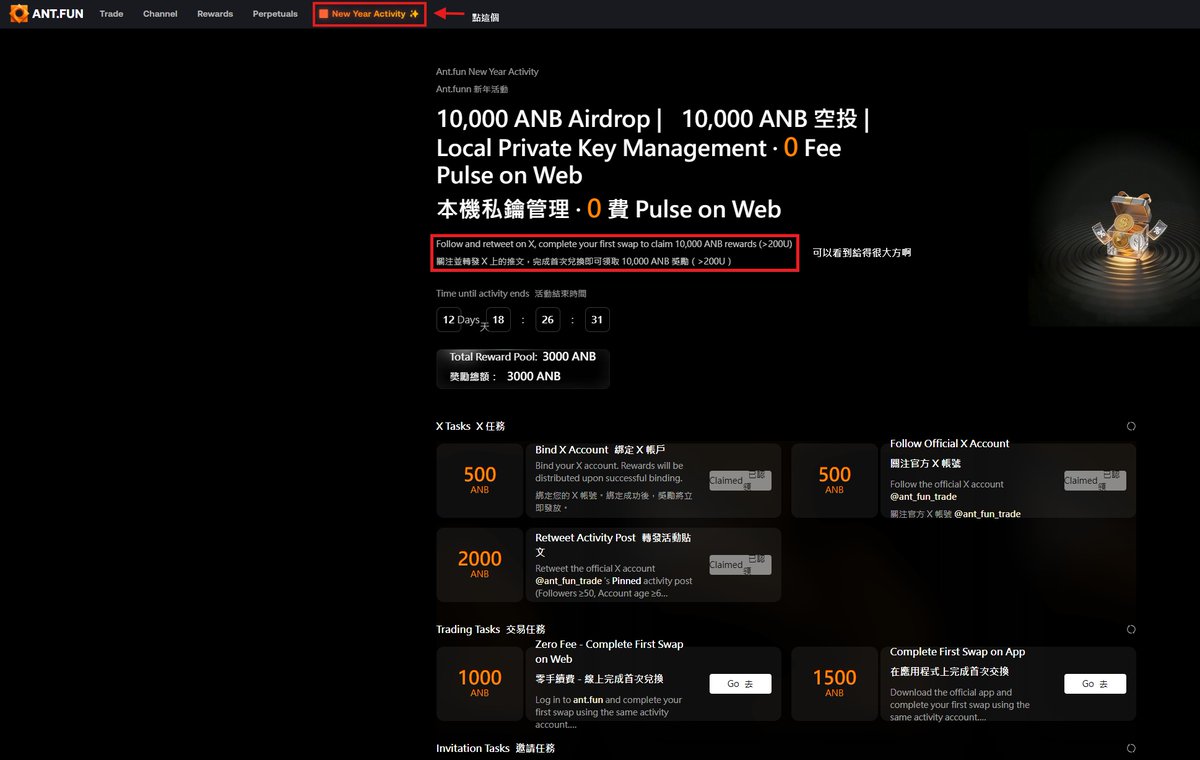This screenshot has height=760, width=1200.
Task: Click the countdown seconds box showing 31
Action: click(x=597, y=320)
